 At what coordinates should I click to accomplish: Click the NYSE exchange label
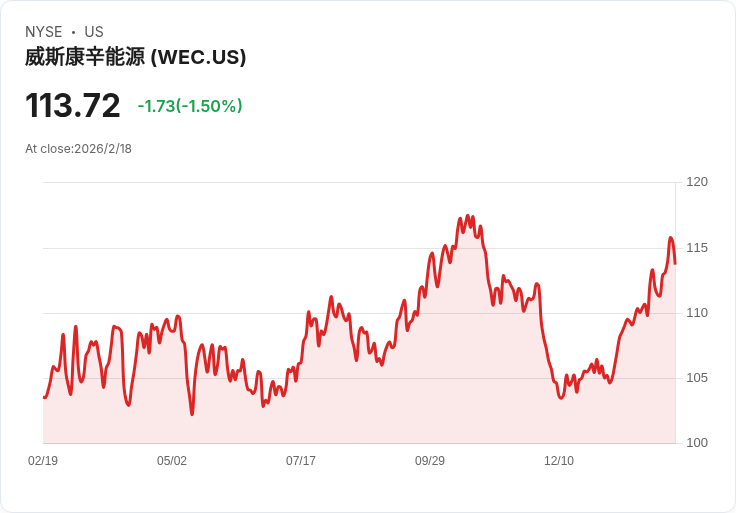point(44,32)
